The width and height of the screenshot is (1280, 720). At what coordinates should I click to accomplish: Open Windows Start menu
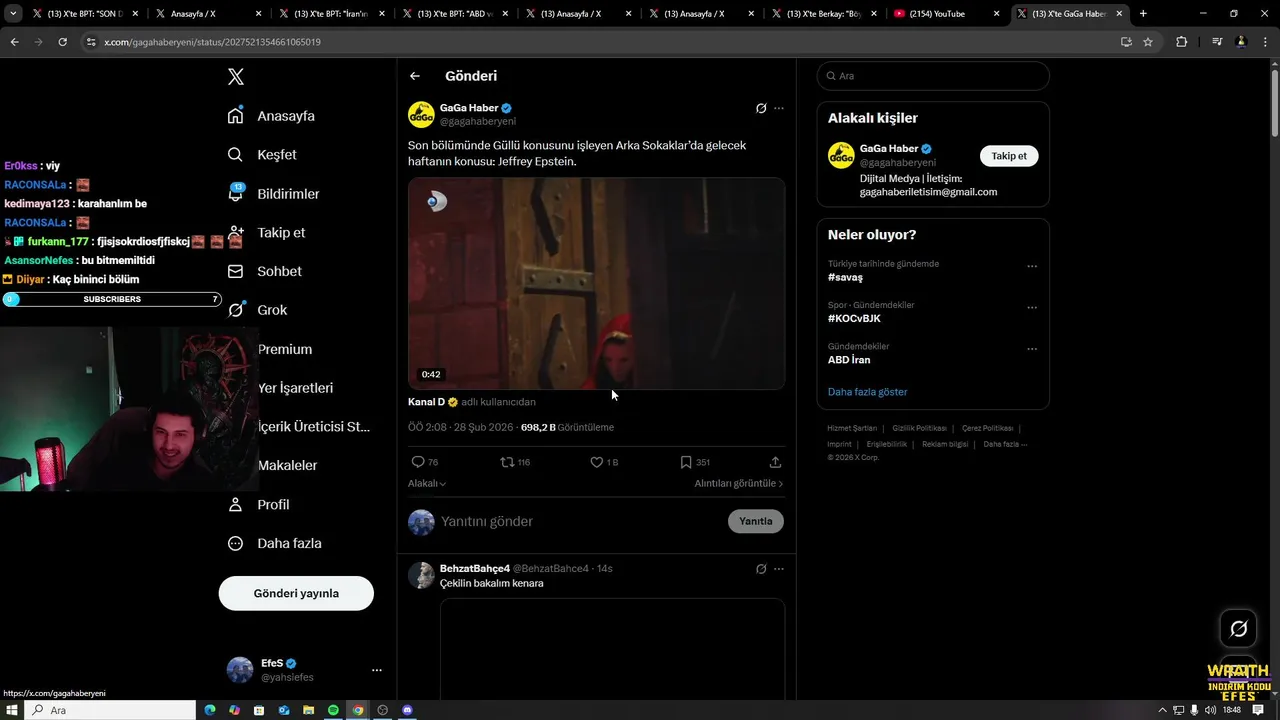12,710
